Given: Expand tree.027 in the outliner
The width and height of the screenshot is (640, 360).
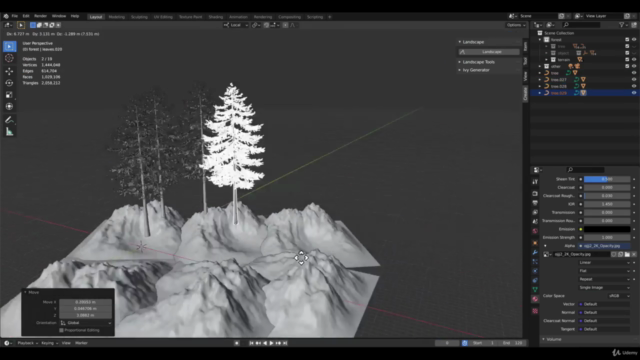Looking at the screenshot, I should pyautogui.click(x=540, y=80).
